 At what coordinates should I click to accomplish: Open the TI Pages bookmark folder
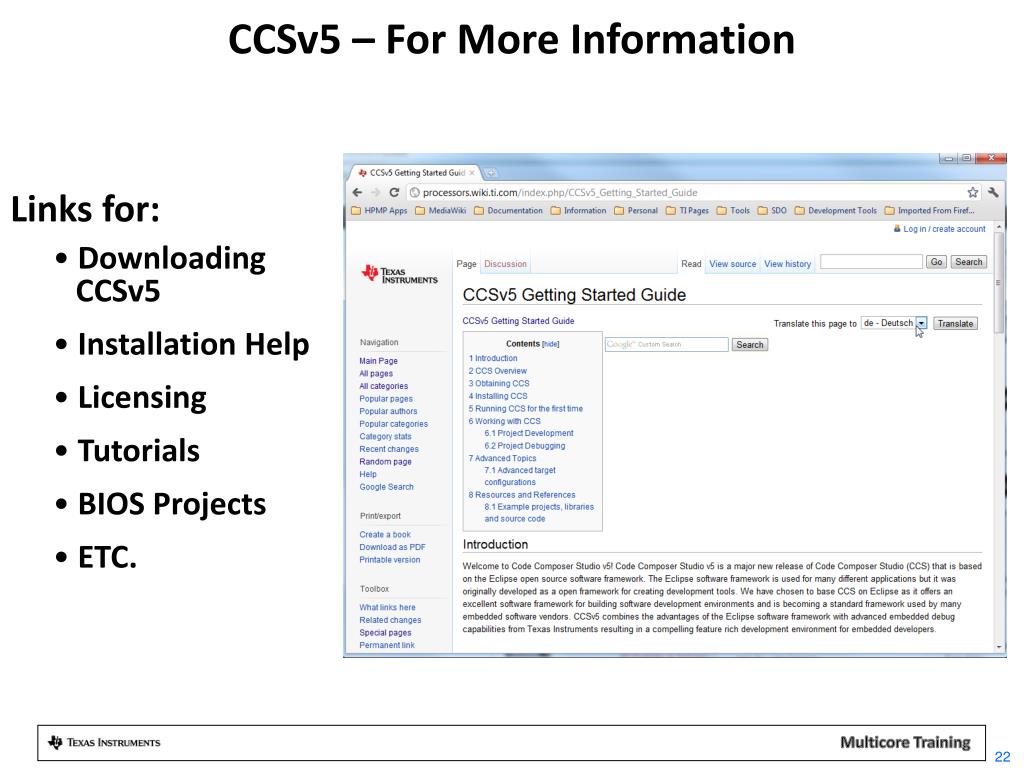(x=687, y=210)
